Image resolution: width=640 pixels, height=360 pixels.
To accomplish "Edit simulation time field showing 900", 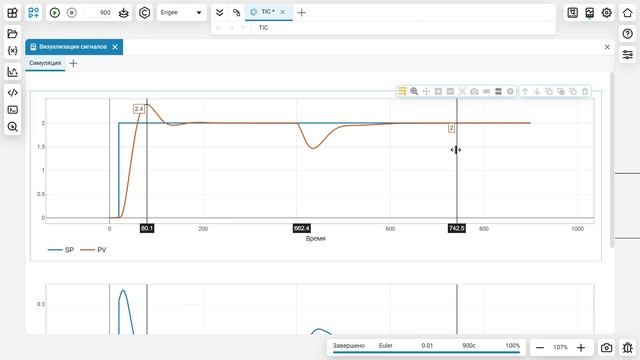I will (x=98, y=13).
